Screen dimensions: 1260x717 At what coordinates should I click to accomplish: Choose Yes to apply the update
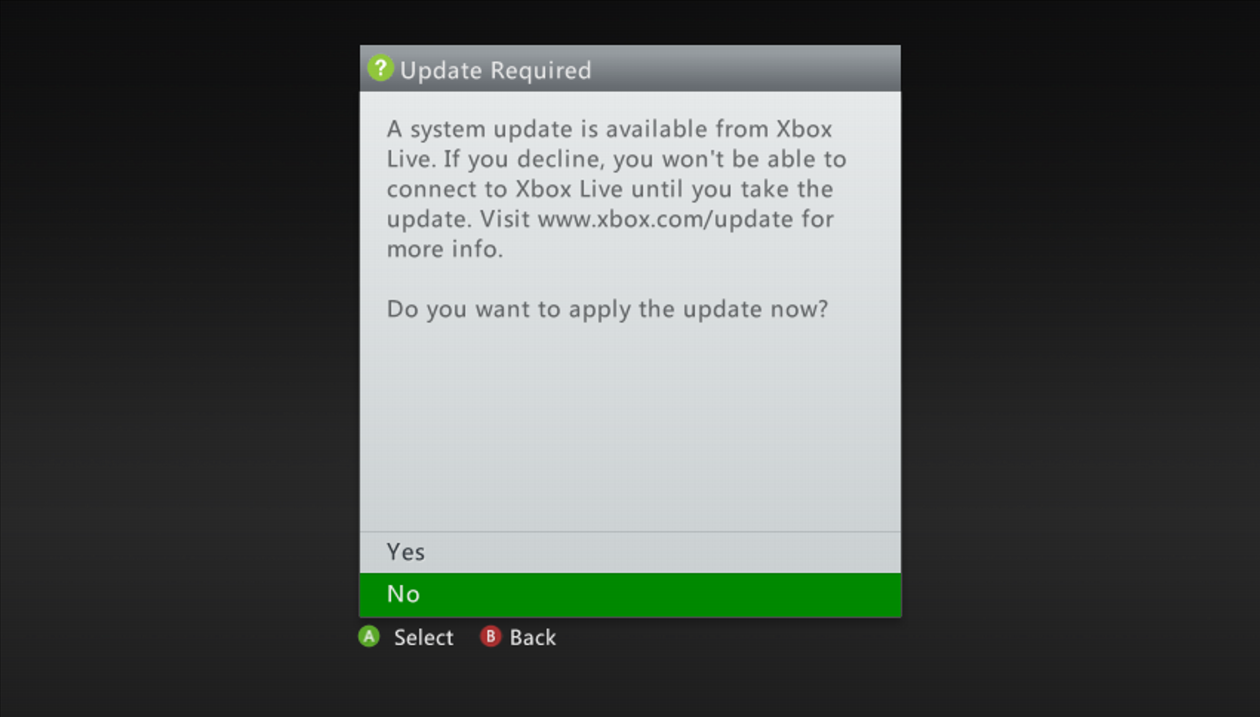(x=630, y=552)
